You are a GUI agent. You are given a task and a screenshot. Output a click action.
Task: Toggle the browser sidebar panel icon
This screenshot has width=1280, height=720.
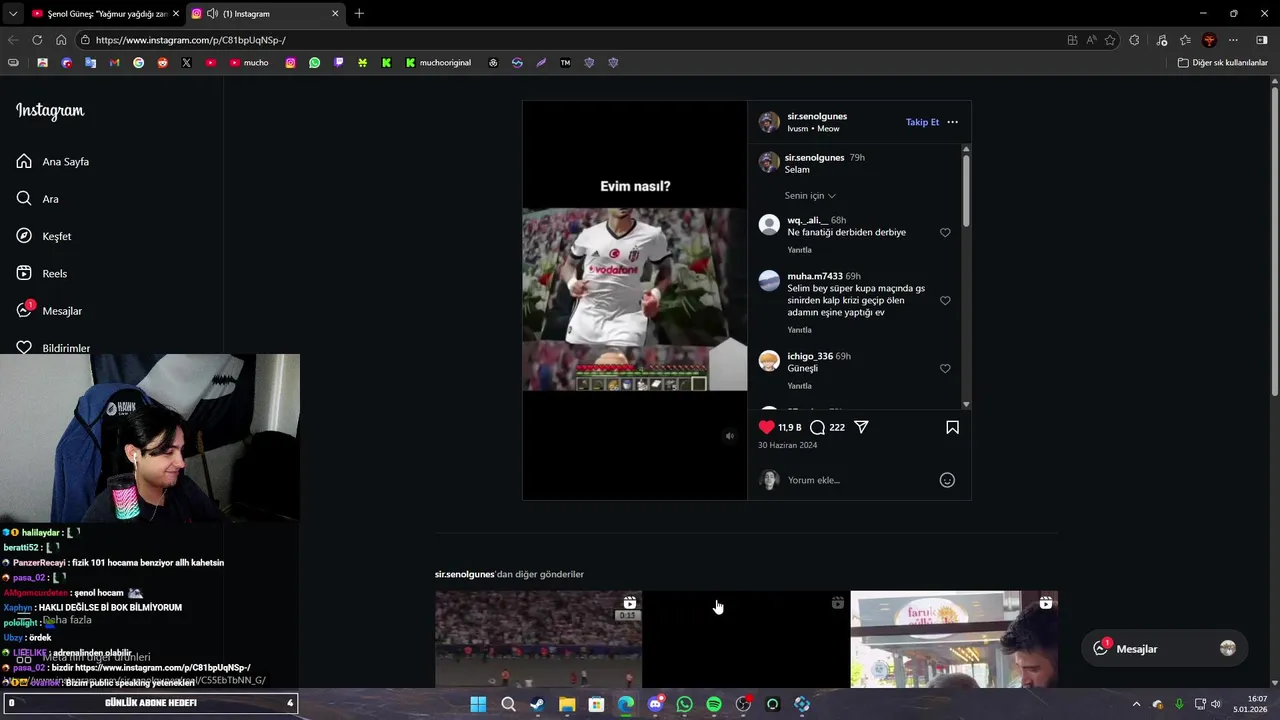coord(1261,40)
